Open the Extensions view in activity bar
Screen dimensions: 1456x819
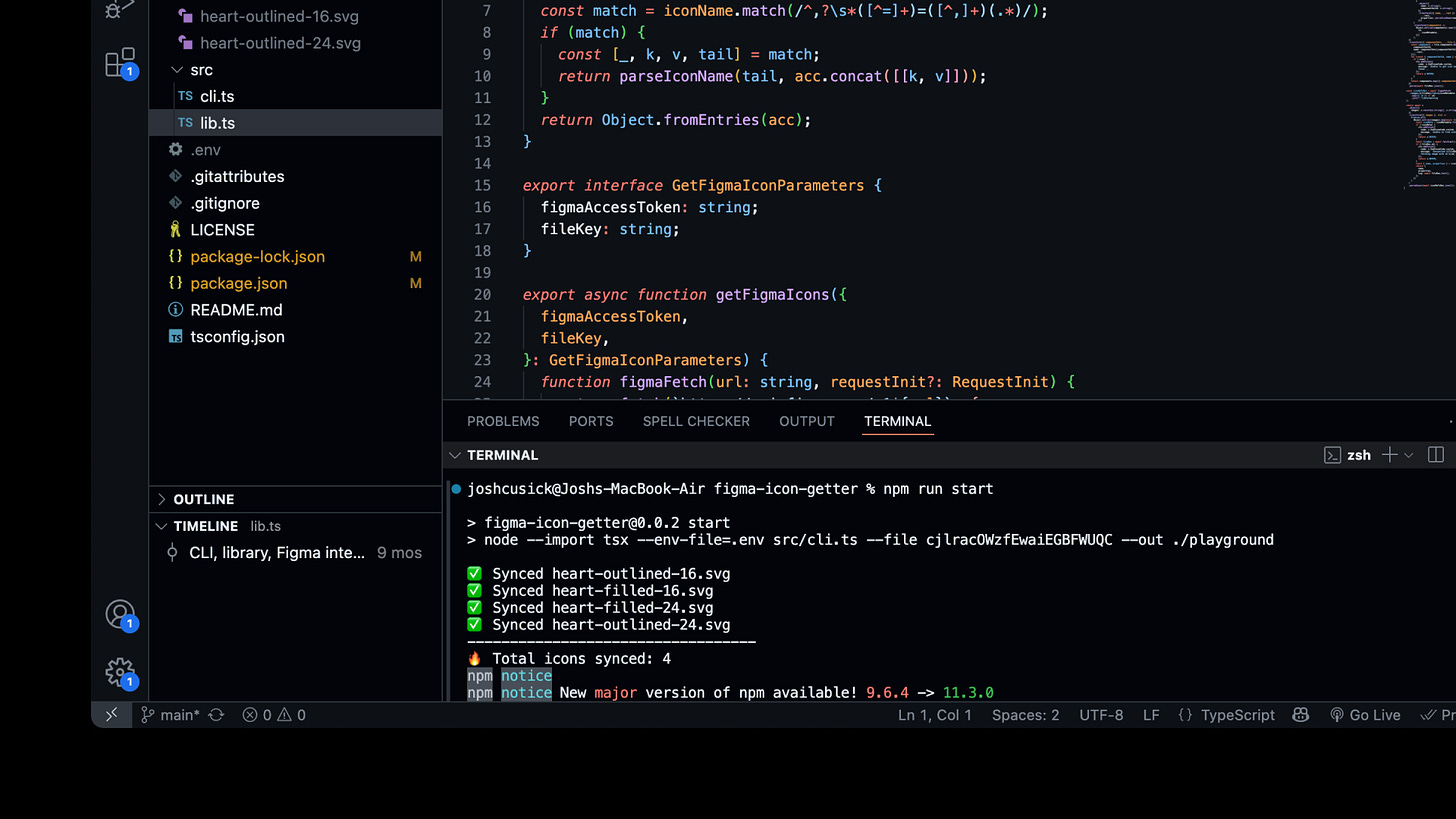coord(120,62)
